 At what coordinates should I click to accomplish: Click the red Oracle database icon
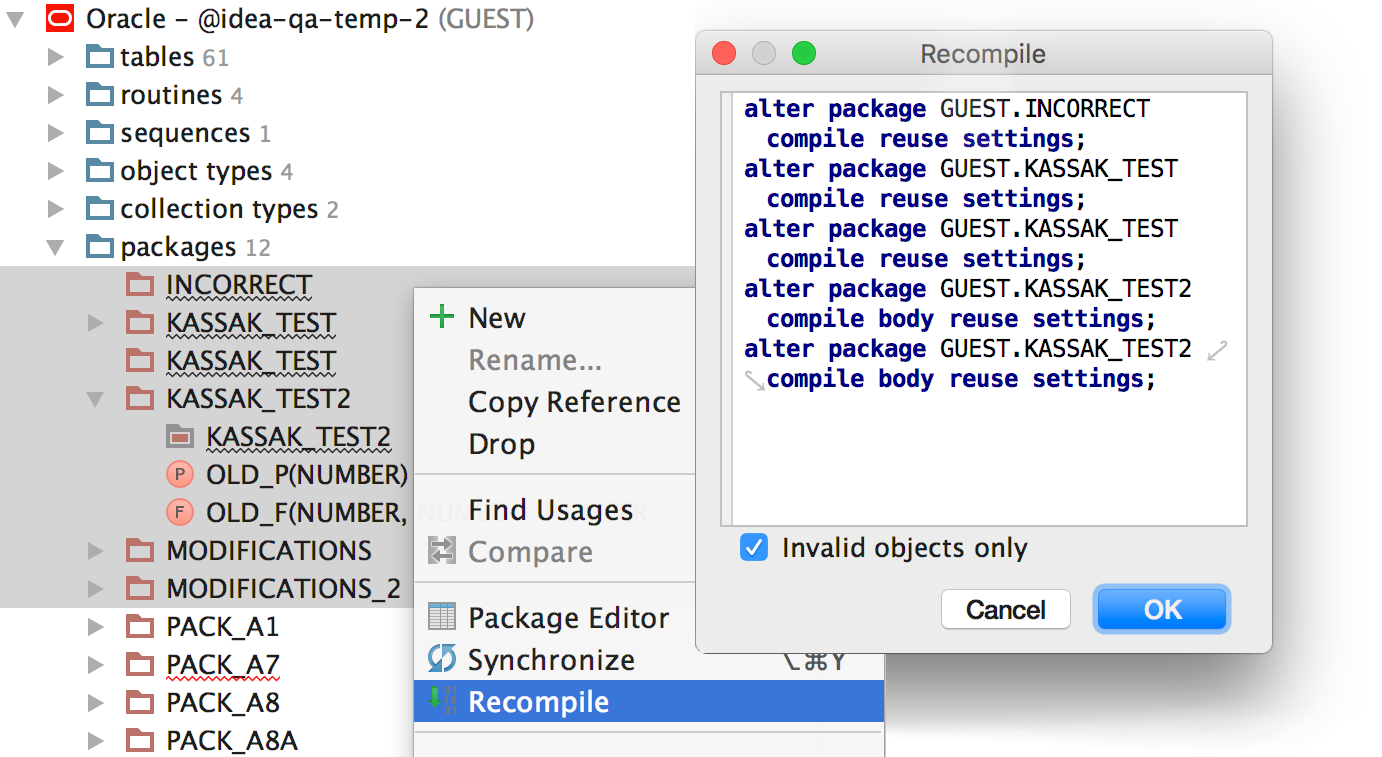point(61,18)
